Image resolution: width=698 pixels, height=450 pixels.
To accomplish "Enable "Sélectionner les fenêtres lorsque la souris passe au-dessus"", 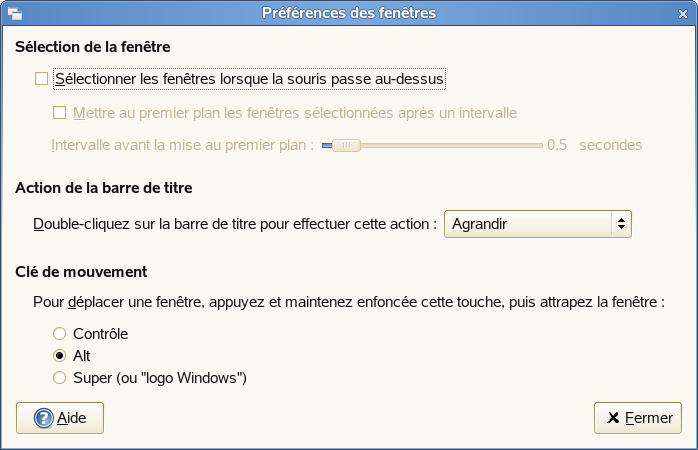I will 41,78.
